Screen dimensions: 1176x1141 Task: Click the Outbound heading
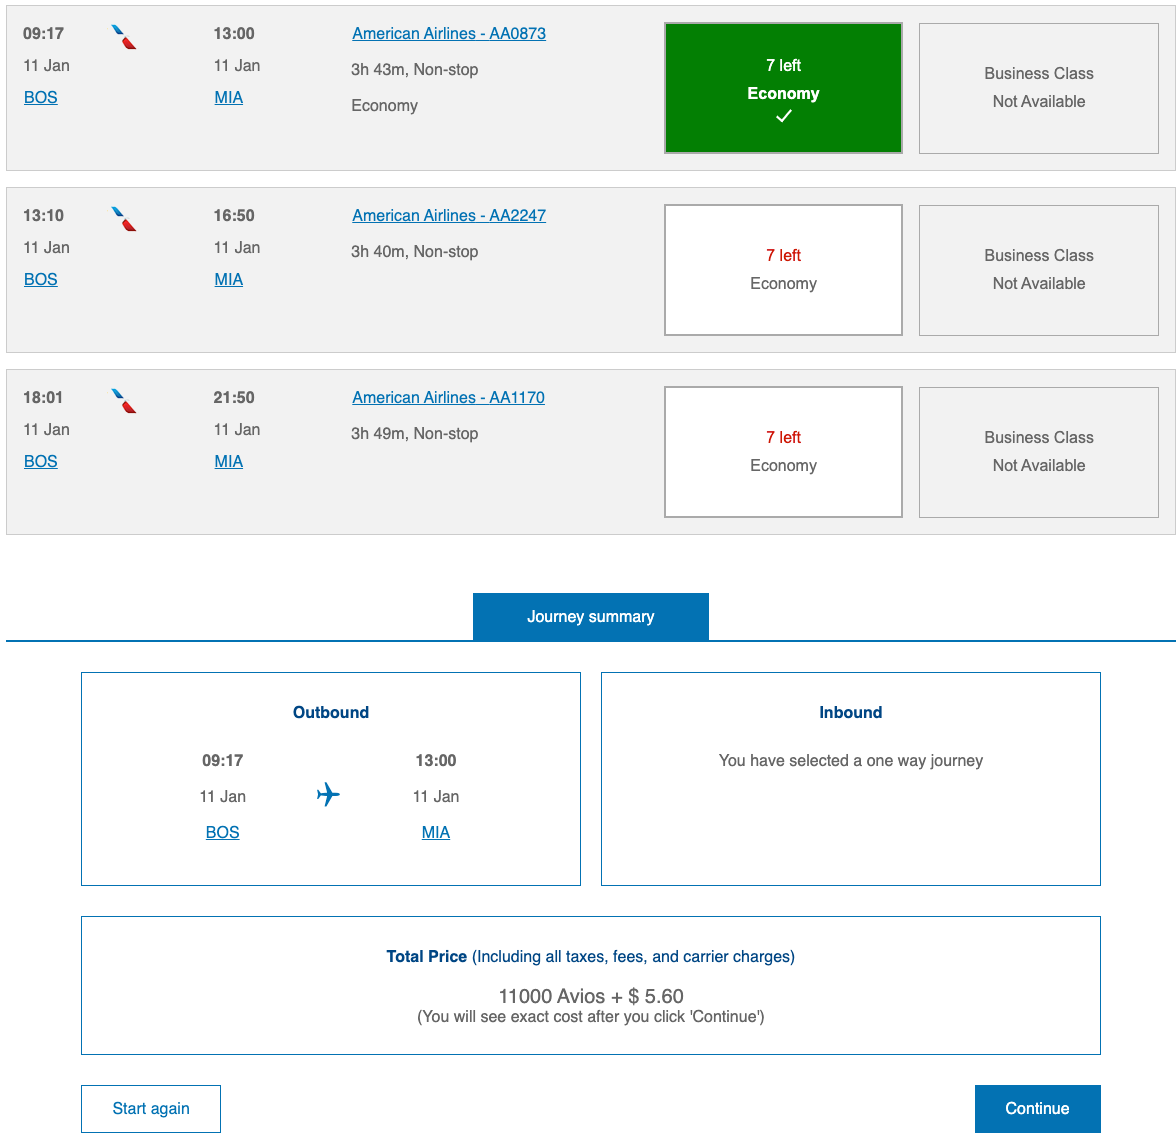331,713
